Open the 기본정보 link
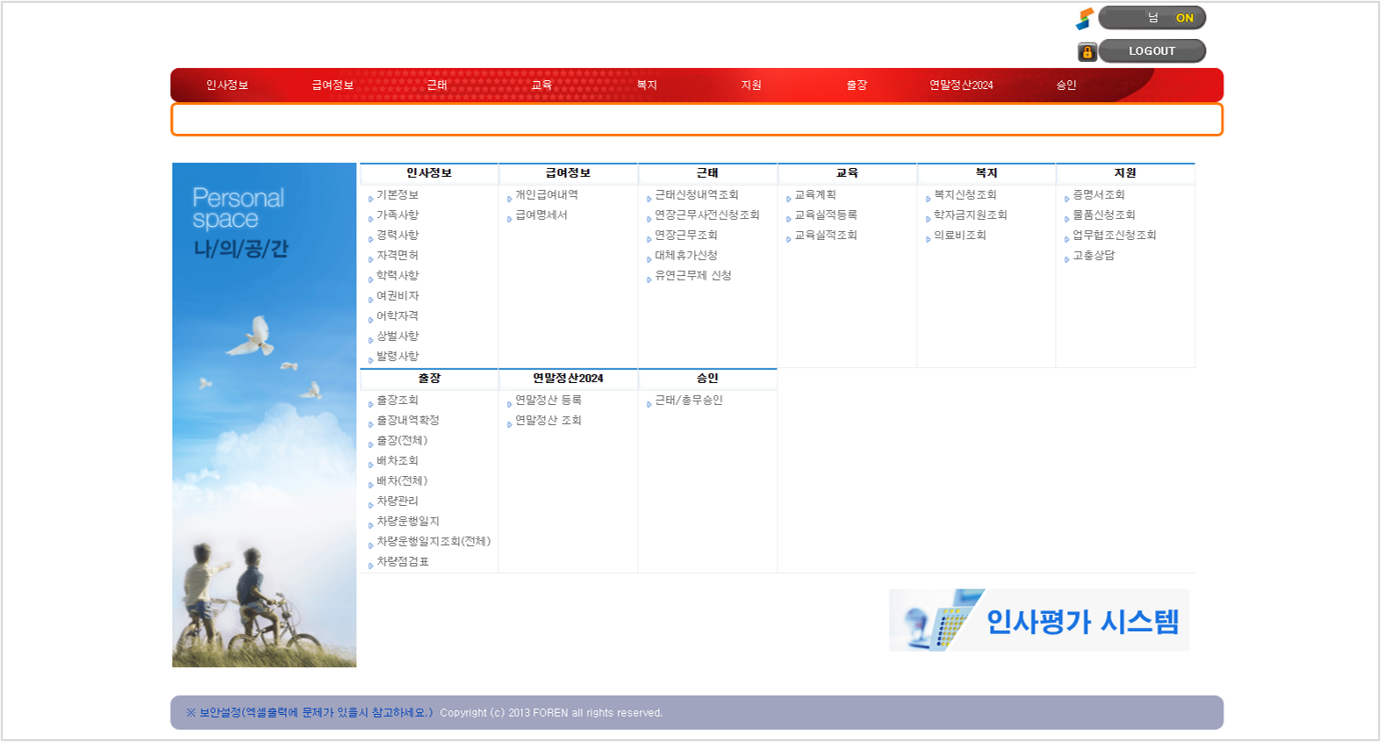 pyautogui.click(x=397, y=195)
